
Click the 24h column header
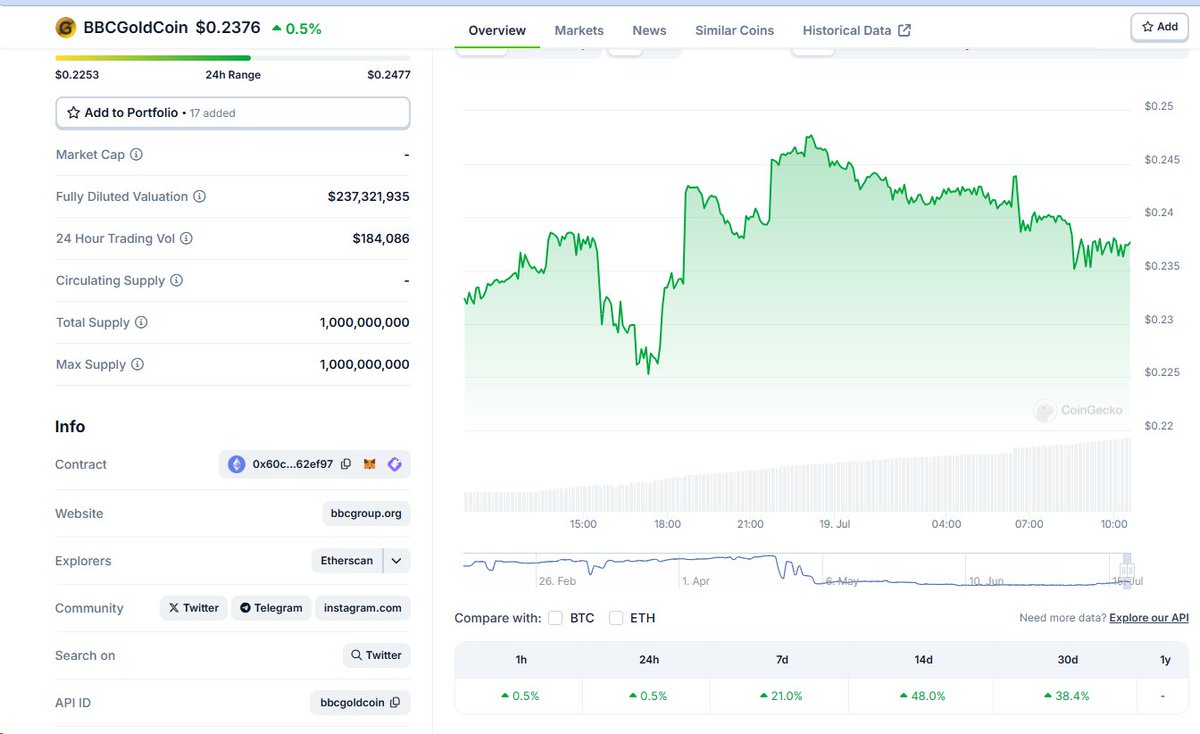coord(648,660)
